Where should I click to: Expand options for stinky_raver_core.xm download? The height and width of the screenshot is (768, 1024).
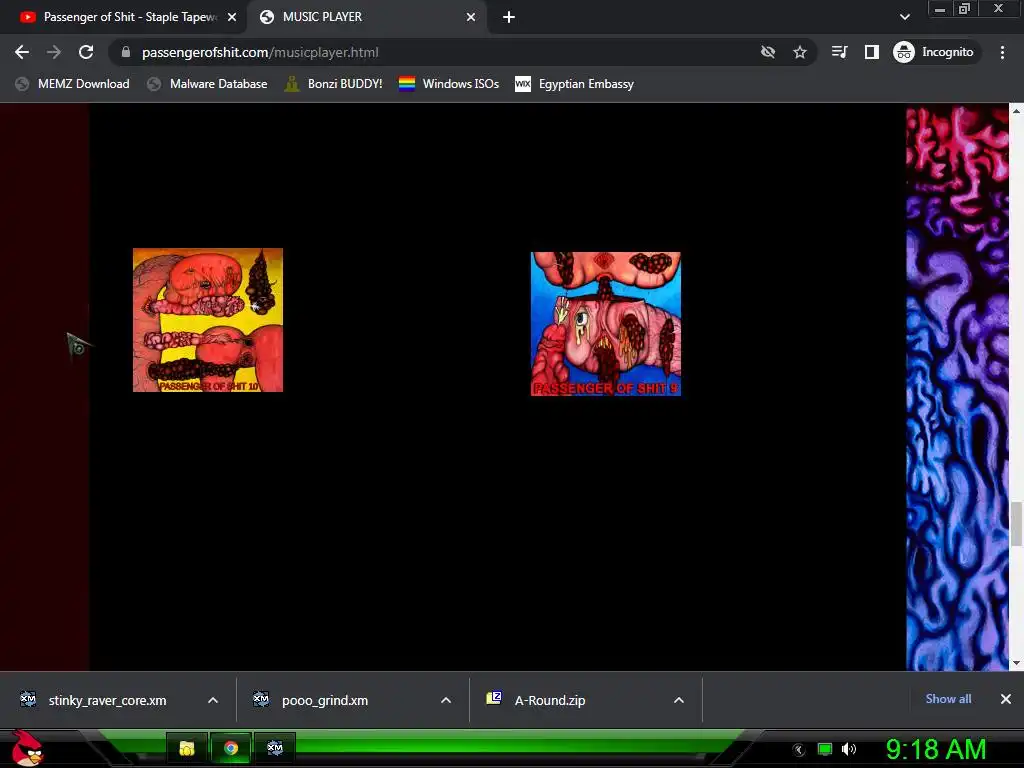213,700
